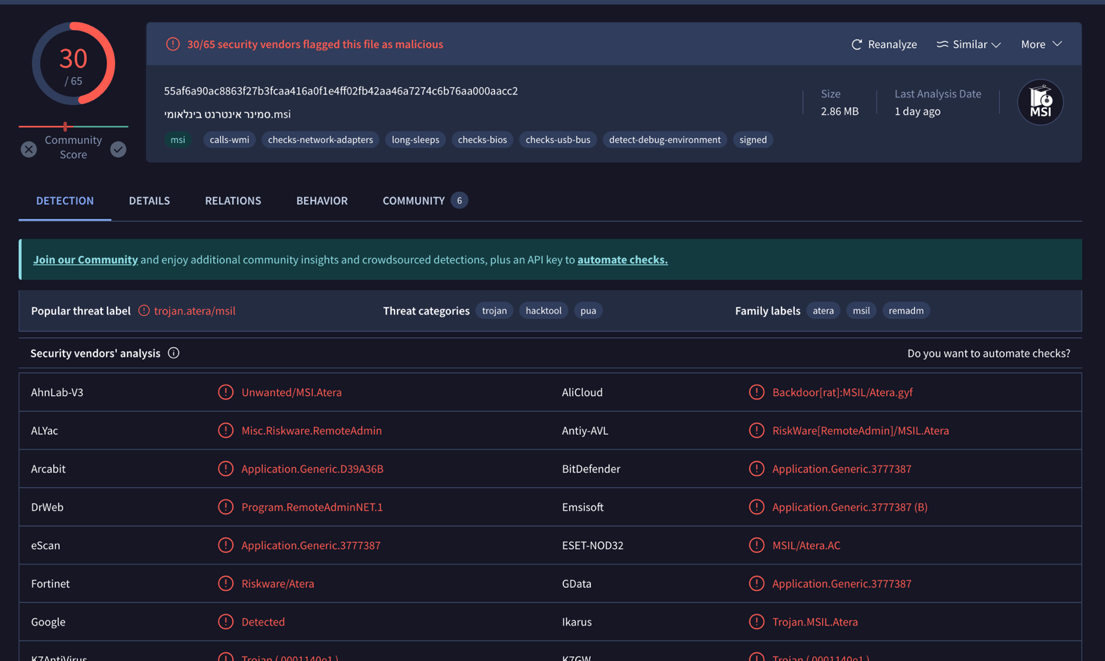The height and width of the screenshot is (661, 1105).
Task: Expand the More menu
Action: tap(1041, 44)
